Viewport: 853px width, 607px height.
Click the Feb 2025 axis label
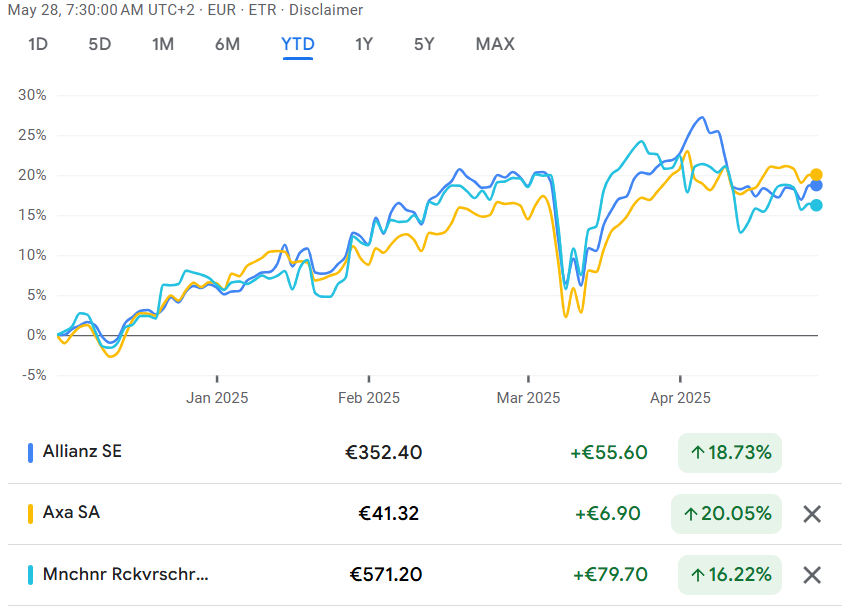point(369,398)
